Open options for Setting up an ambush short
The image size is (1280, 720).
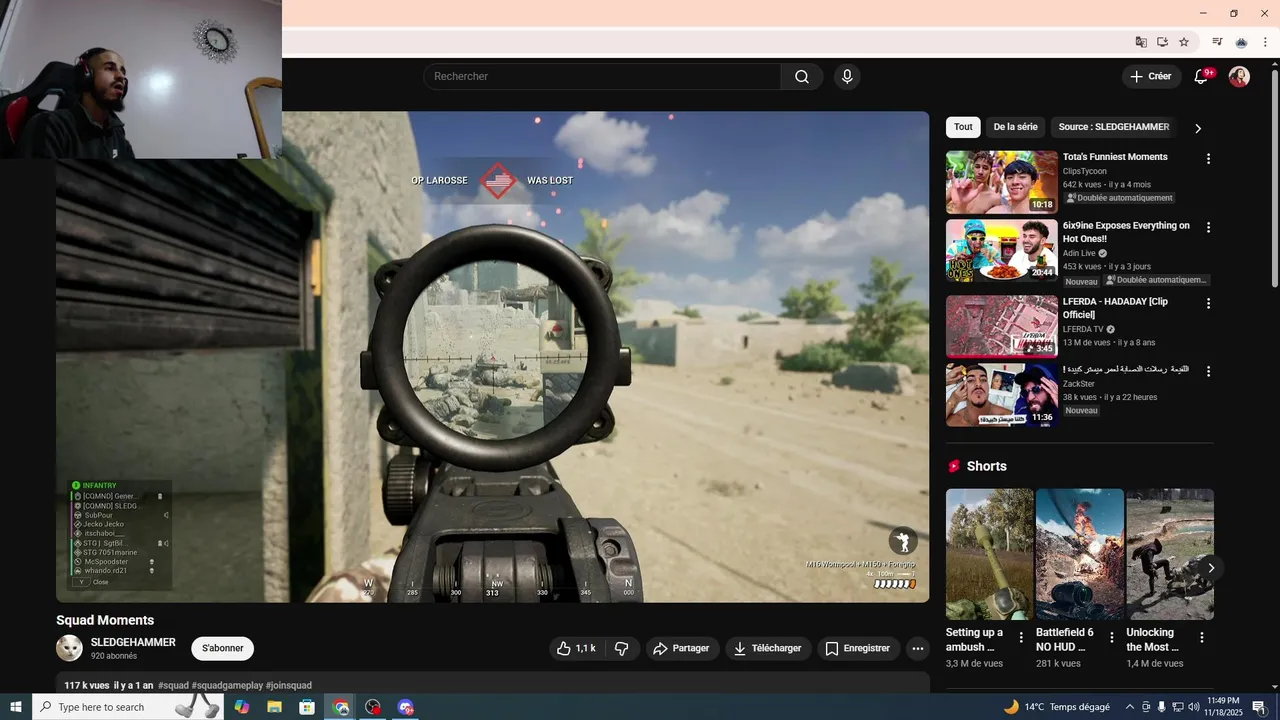1021,637
